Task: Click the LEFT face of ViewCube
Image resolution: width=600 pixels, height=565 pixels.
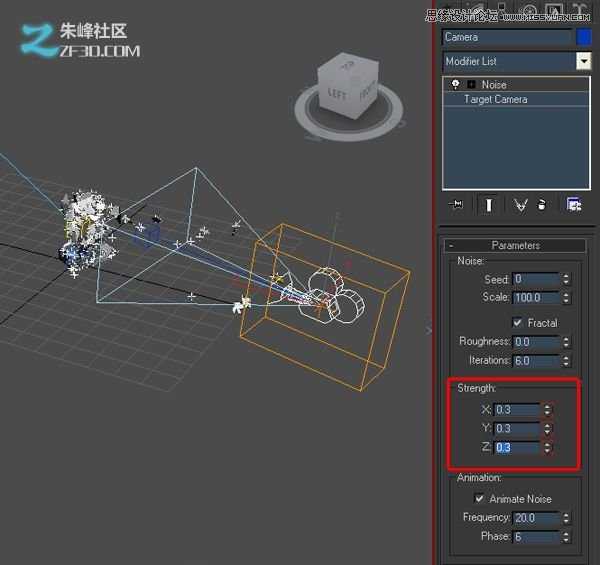Action: pos(338,94)
